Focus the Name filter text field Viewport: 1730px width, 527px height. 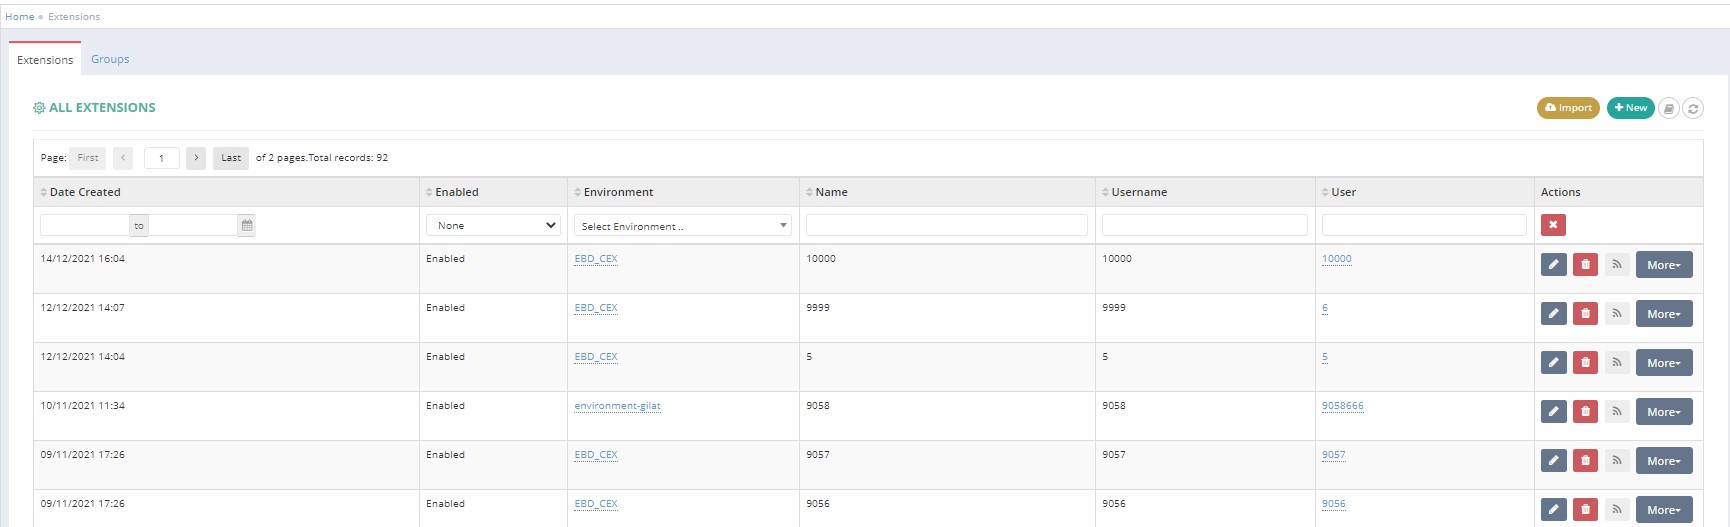(947, 225)
